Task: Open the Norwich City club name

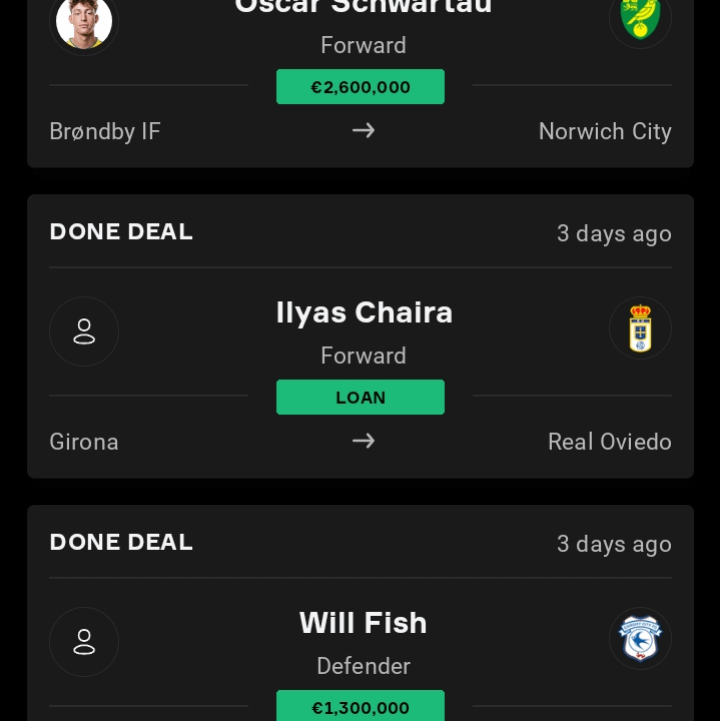Action: 604,132
